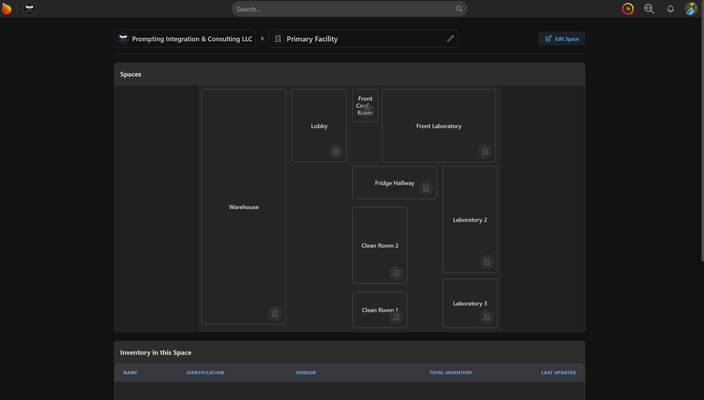Screen dimensions: 704x400
Task: Open the user profile avatar
Action: 691,9
